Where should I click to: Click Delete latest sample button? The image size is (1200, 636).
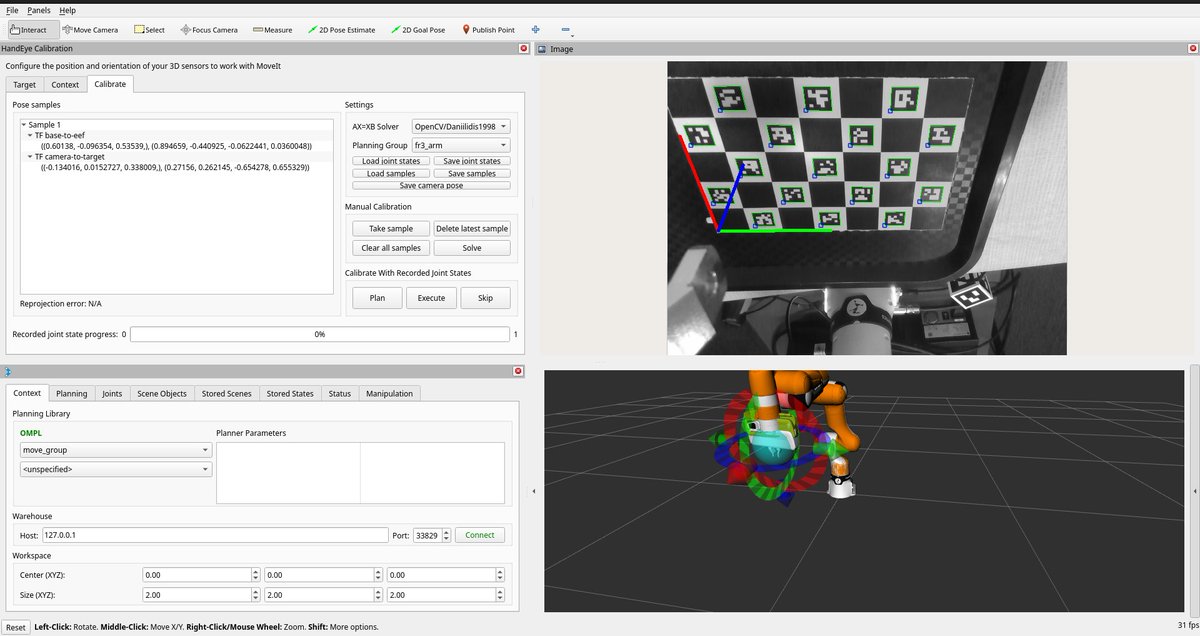coord(472,228)
